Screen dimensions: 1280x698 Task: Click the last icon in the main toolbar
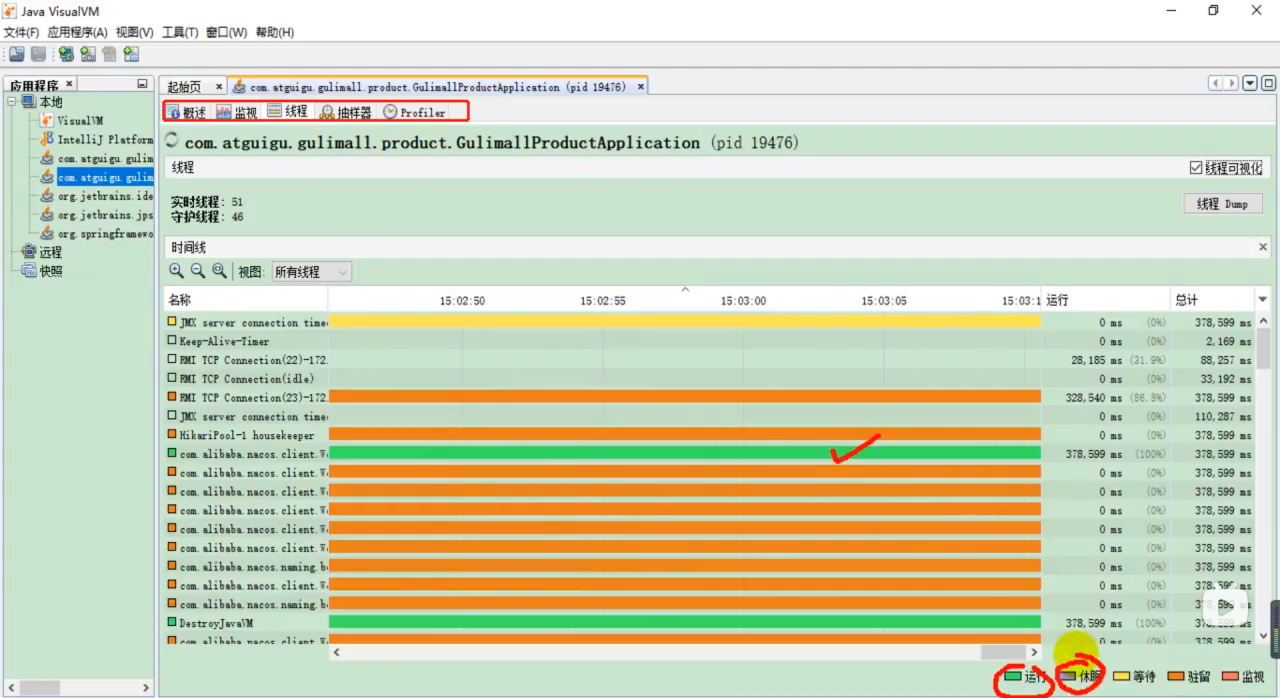point(131,54)
